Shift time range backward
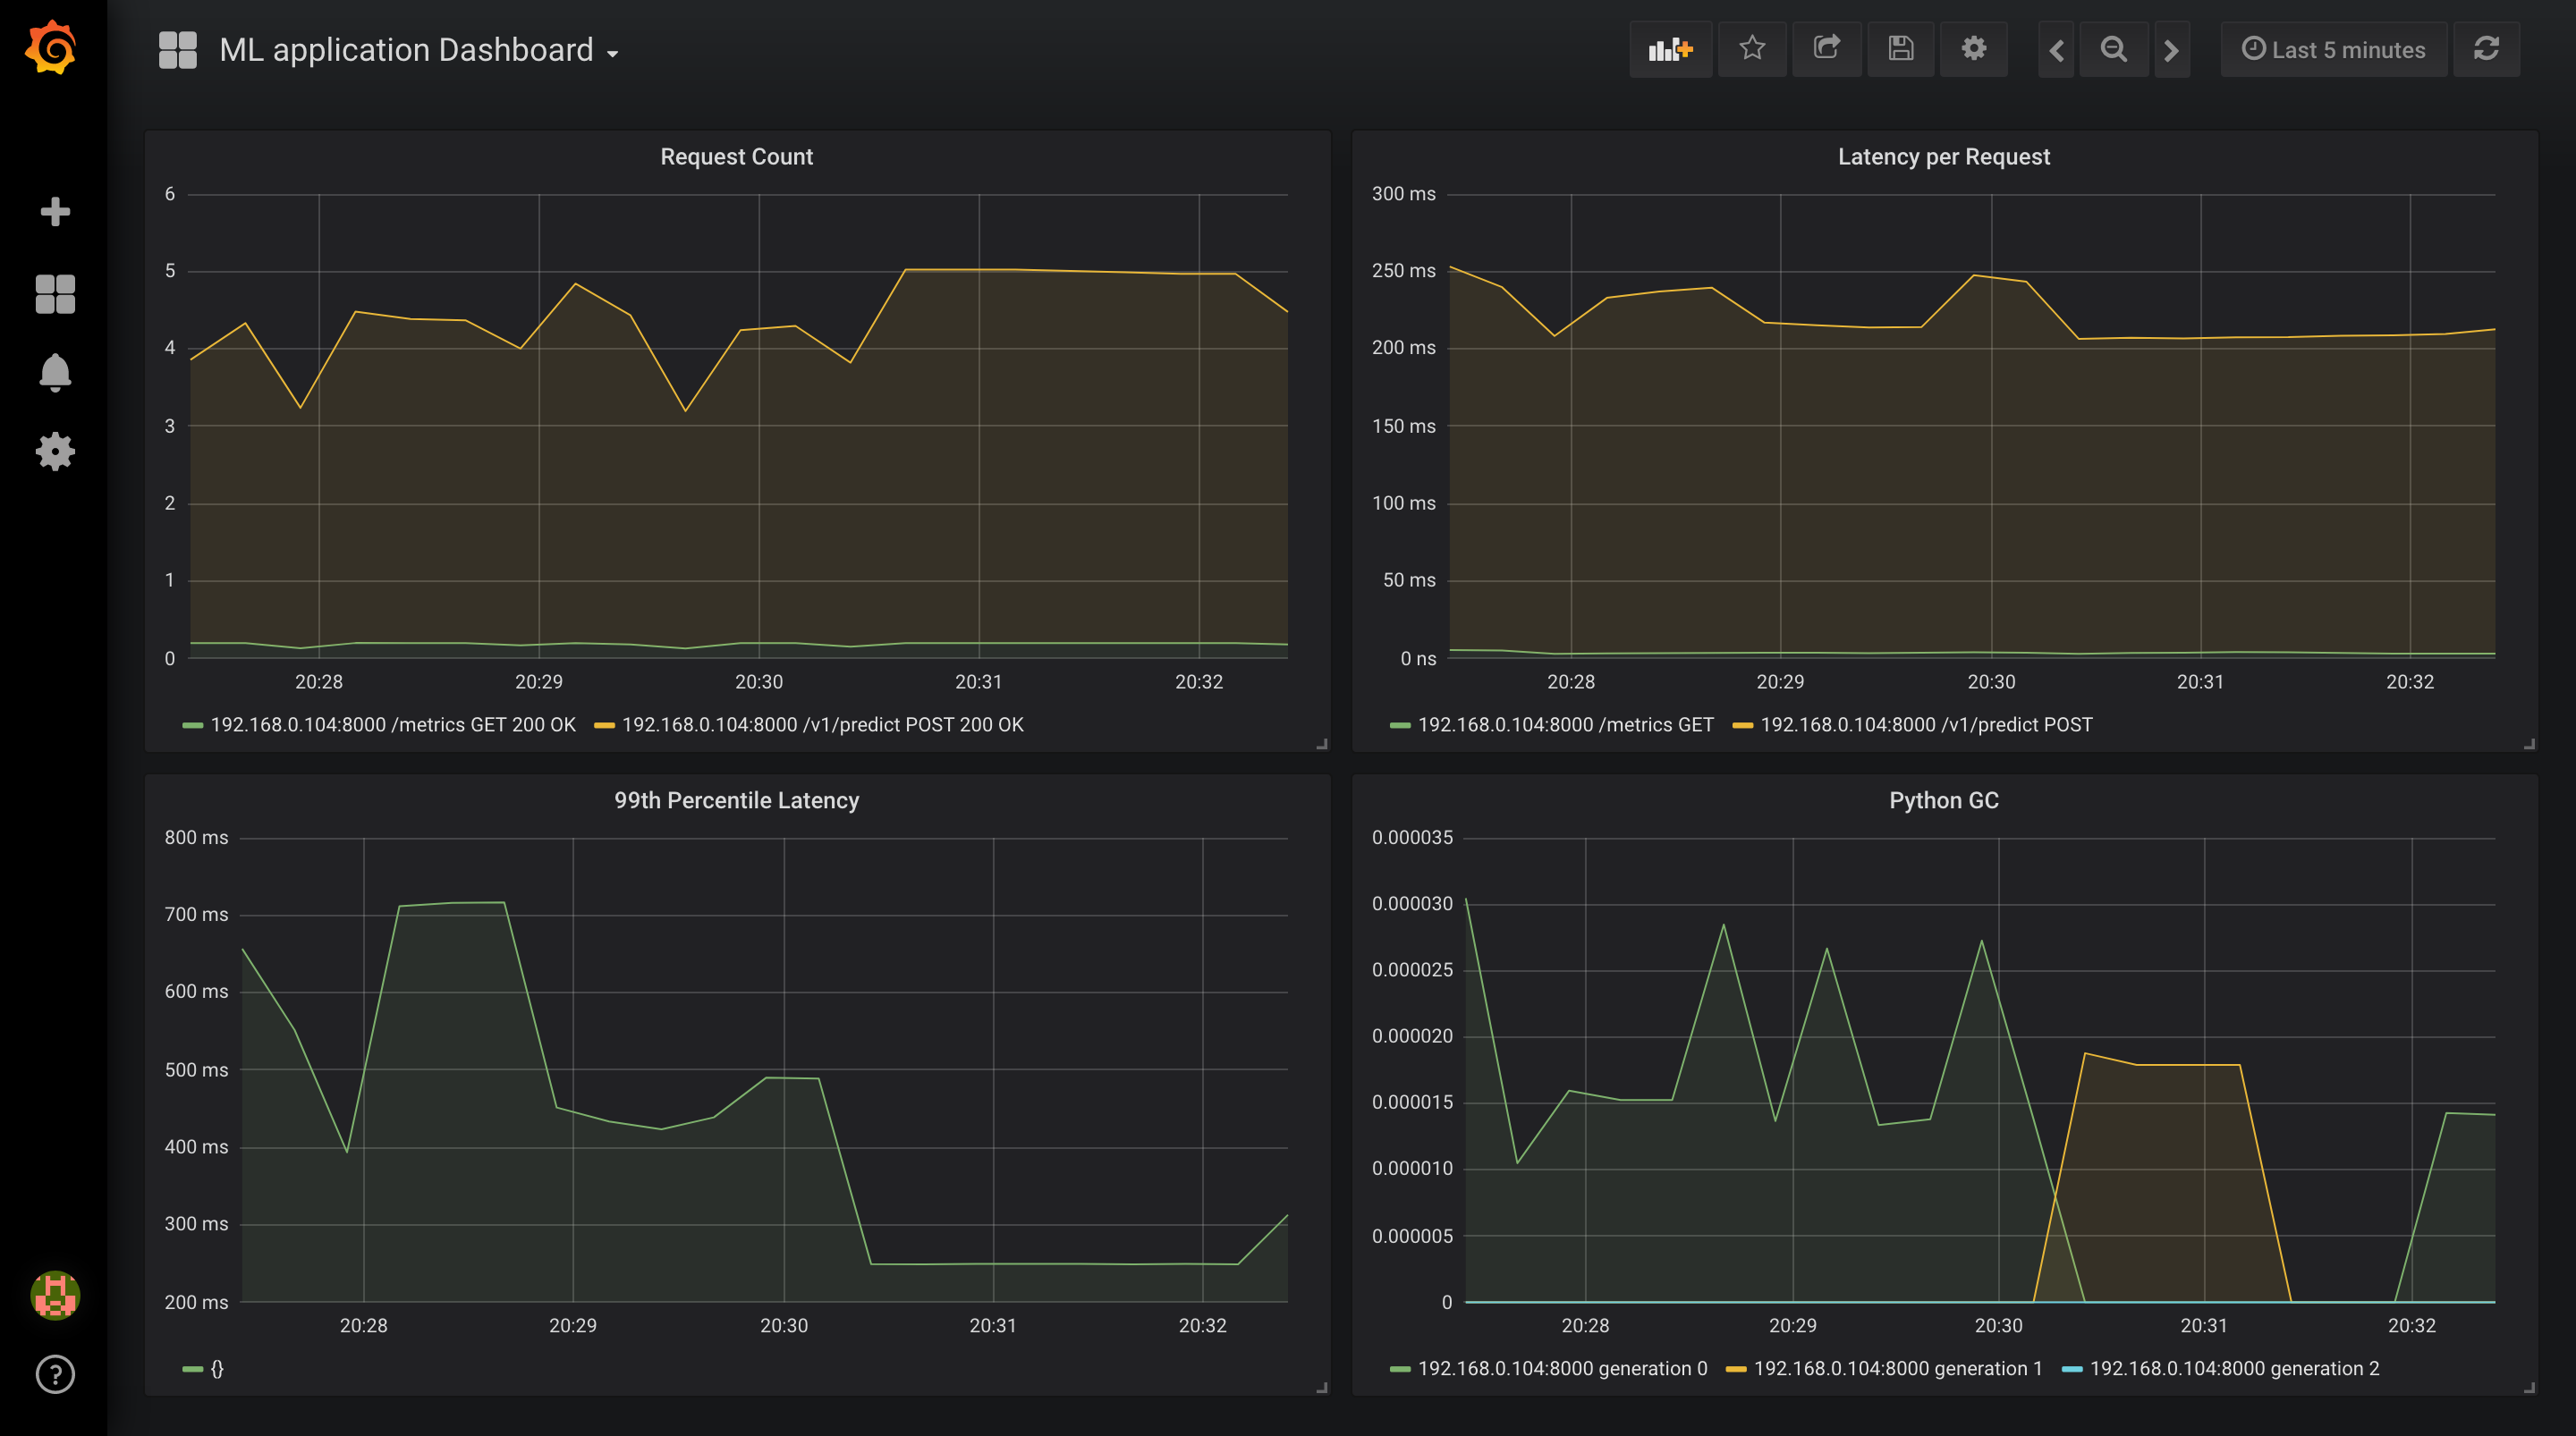Screen dimensions: 2576x1436 pyautogui.click(x=2057, y=50)
